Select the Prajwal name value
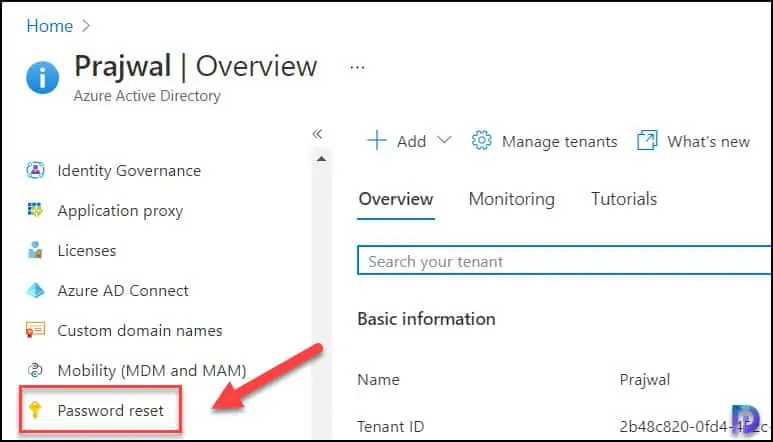This screenshot has width=773, height=442. tap(644, 379)
